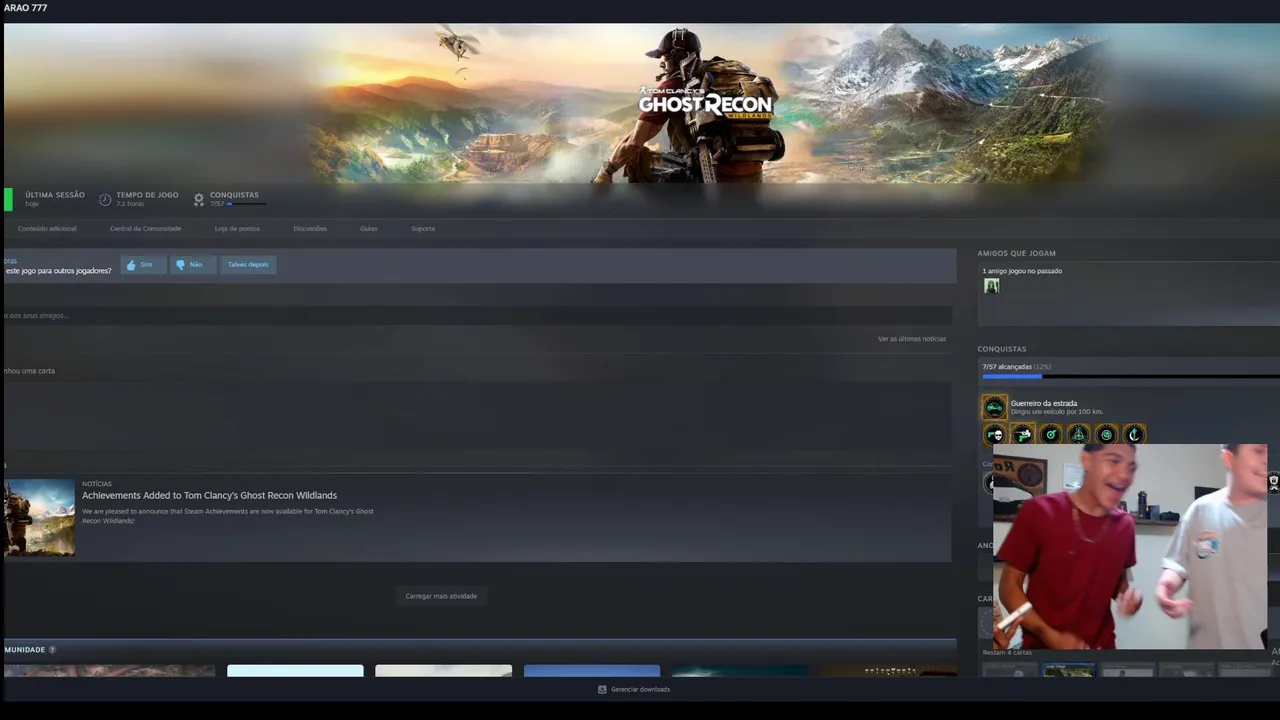This screenshot has height=720, width=1280.
Task: Open Gerenciar downloads at bottom
Action: pos(640,689)
